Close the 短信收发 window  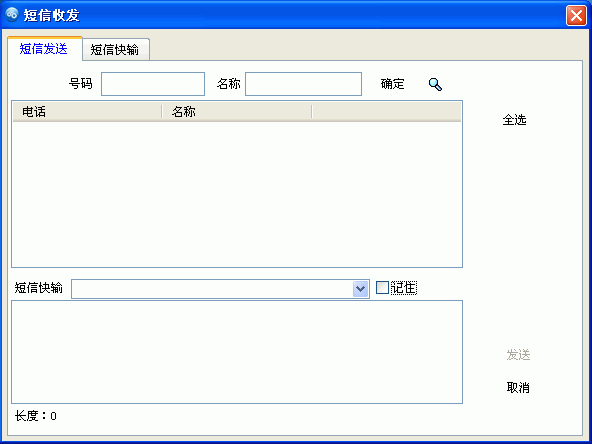576,16
